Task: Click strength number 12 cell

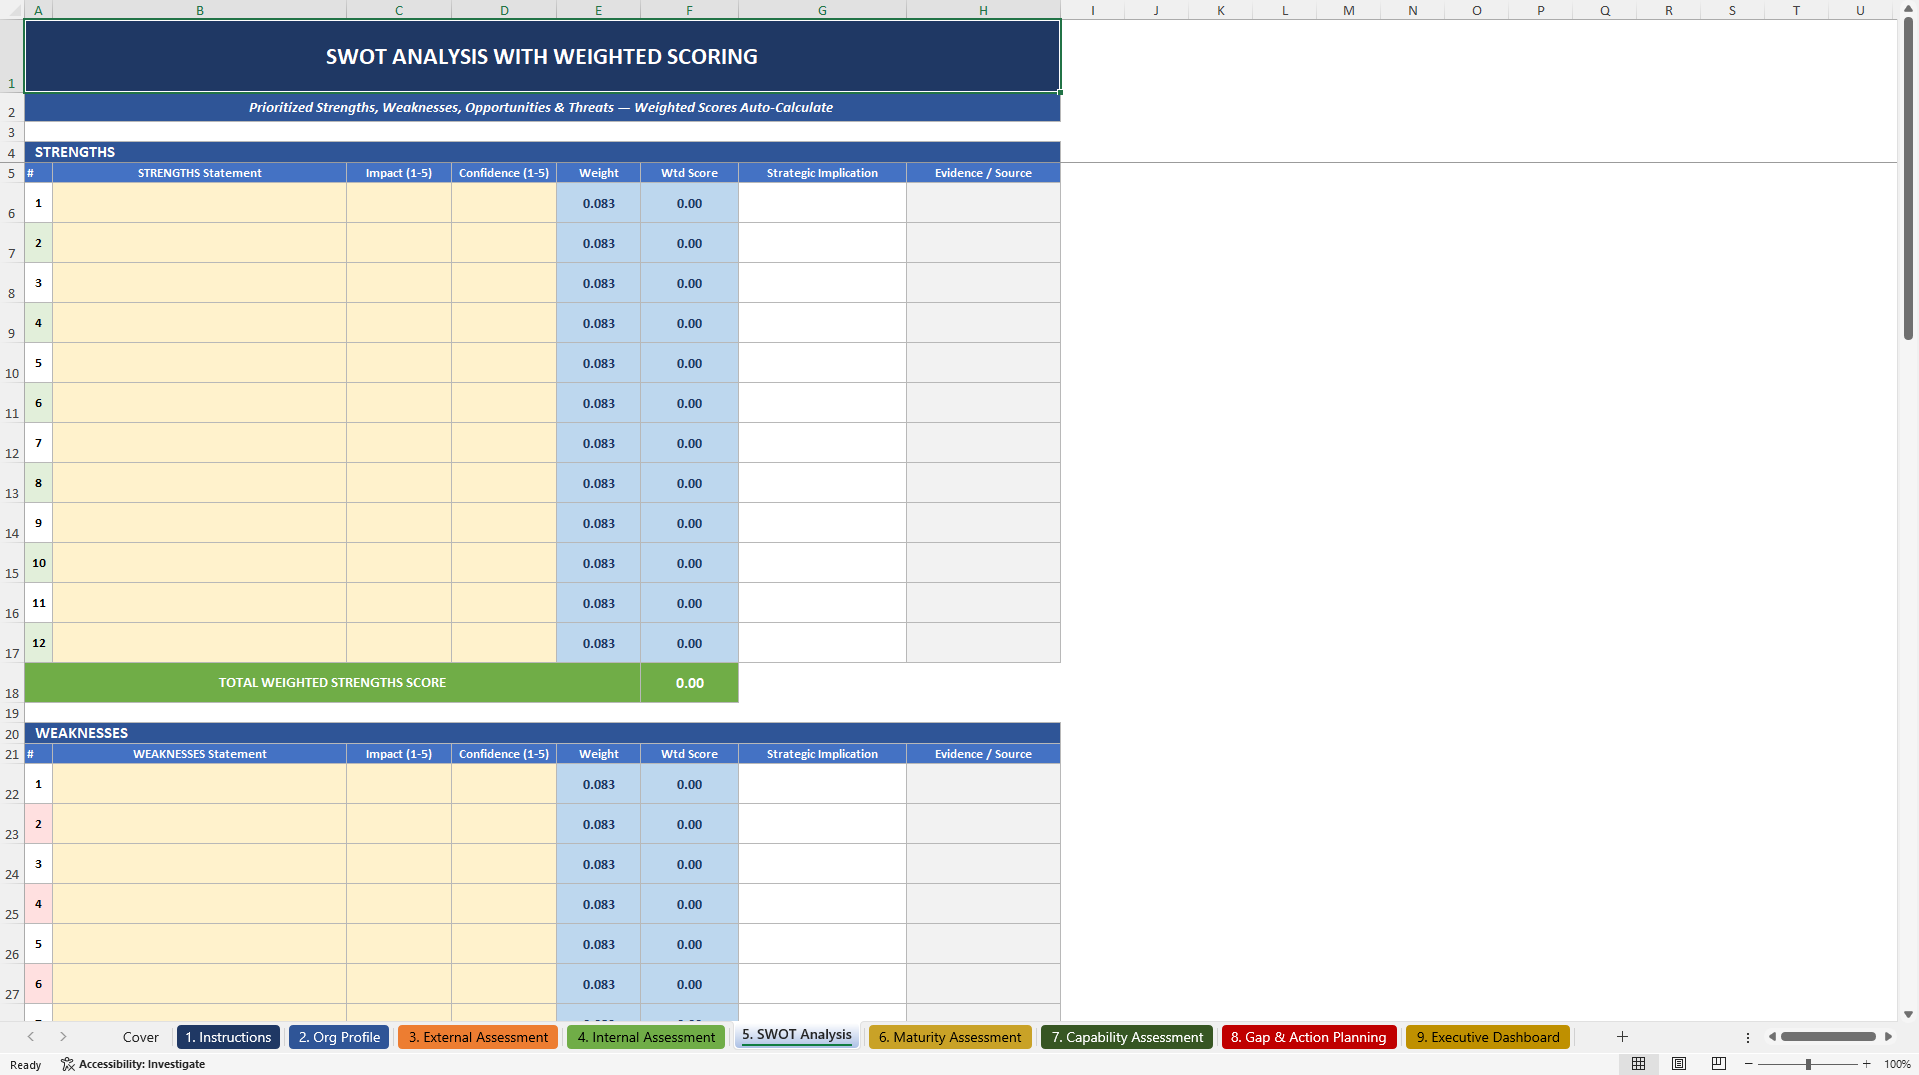Action: point(39,643)
